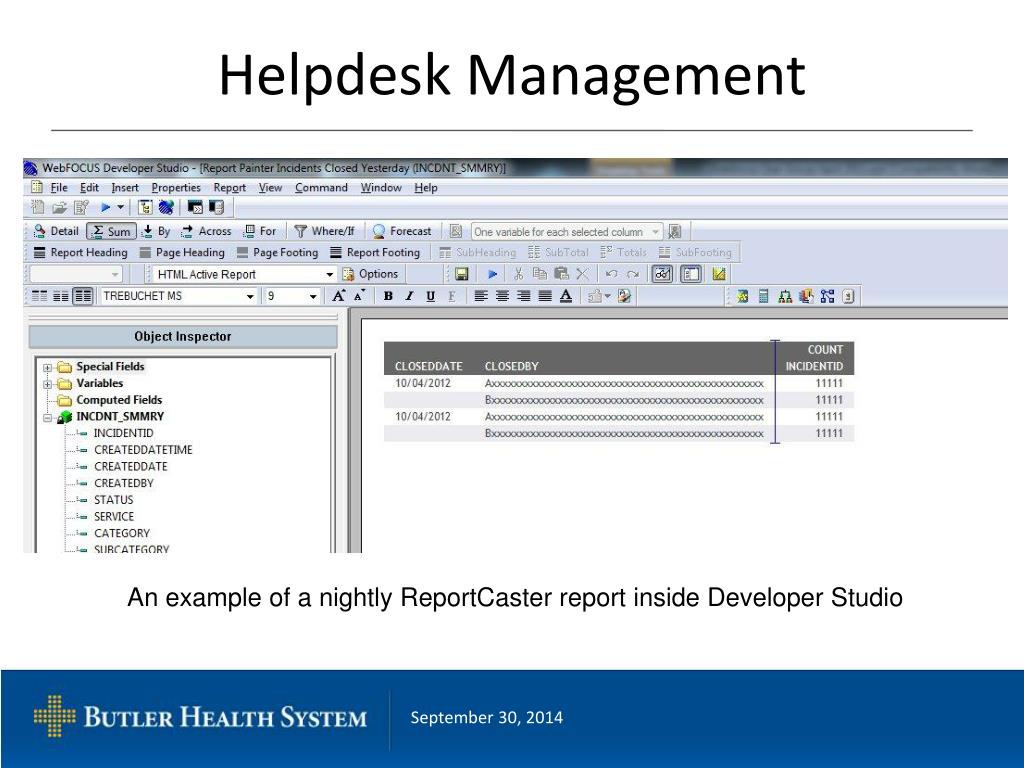Image resolution: width=1024 pixels, height=768 pixels.
Task: Click the Undo arrow icon
Action: click(x=611, y=274)
